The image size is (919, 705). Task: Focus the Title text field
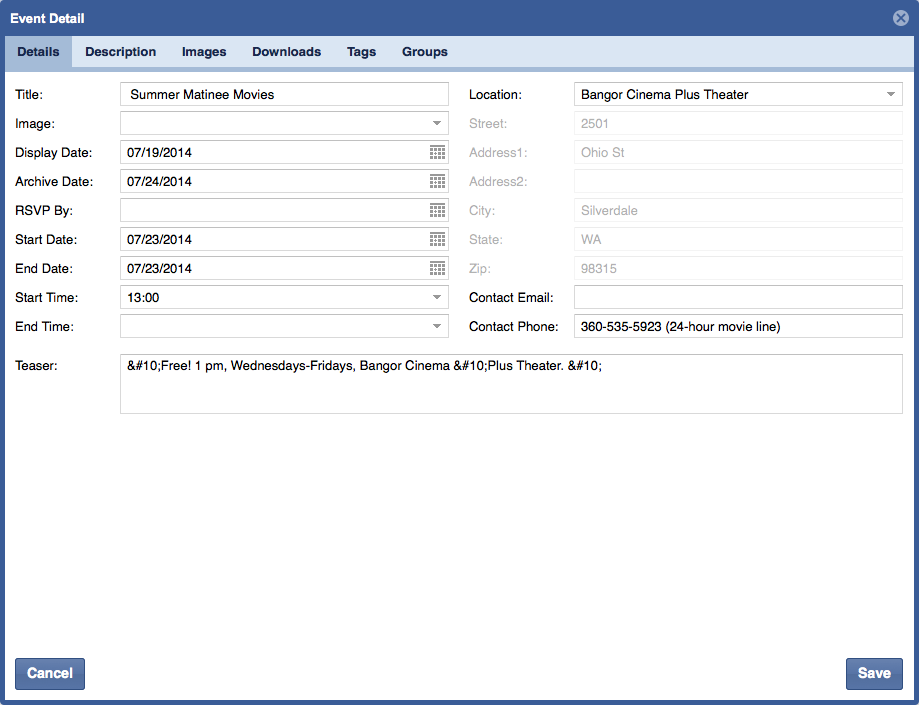pyautogui.click(x=284, y=94)
